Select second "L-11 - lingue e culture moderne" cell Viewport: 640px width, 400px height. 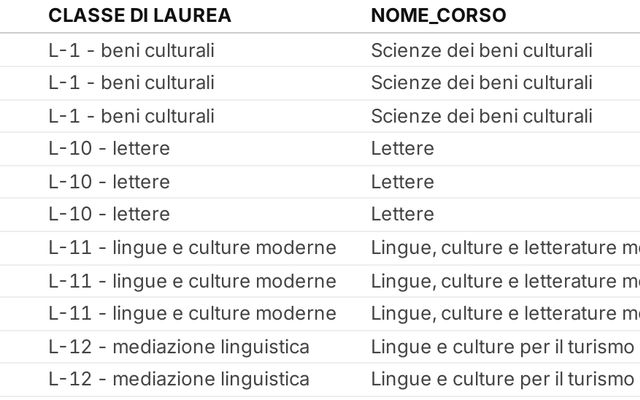pos(192,281)
